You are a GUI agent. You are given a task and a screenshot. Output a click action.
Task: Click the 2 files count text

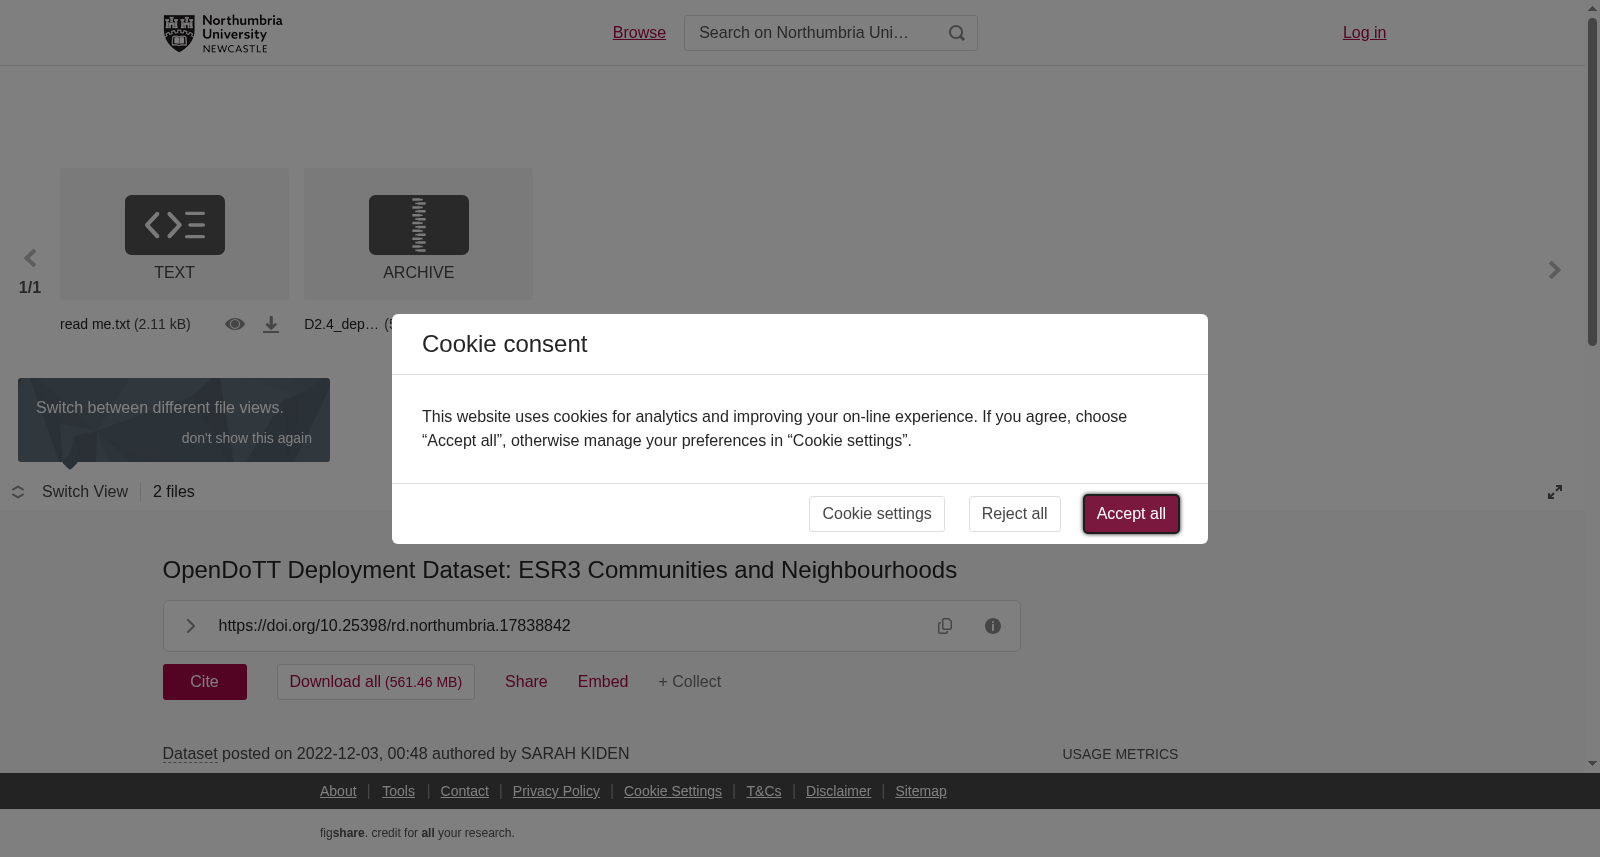(x=174, y=492)
